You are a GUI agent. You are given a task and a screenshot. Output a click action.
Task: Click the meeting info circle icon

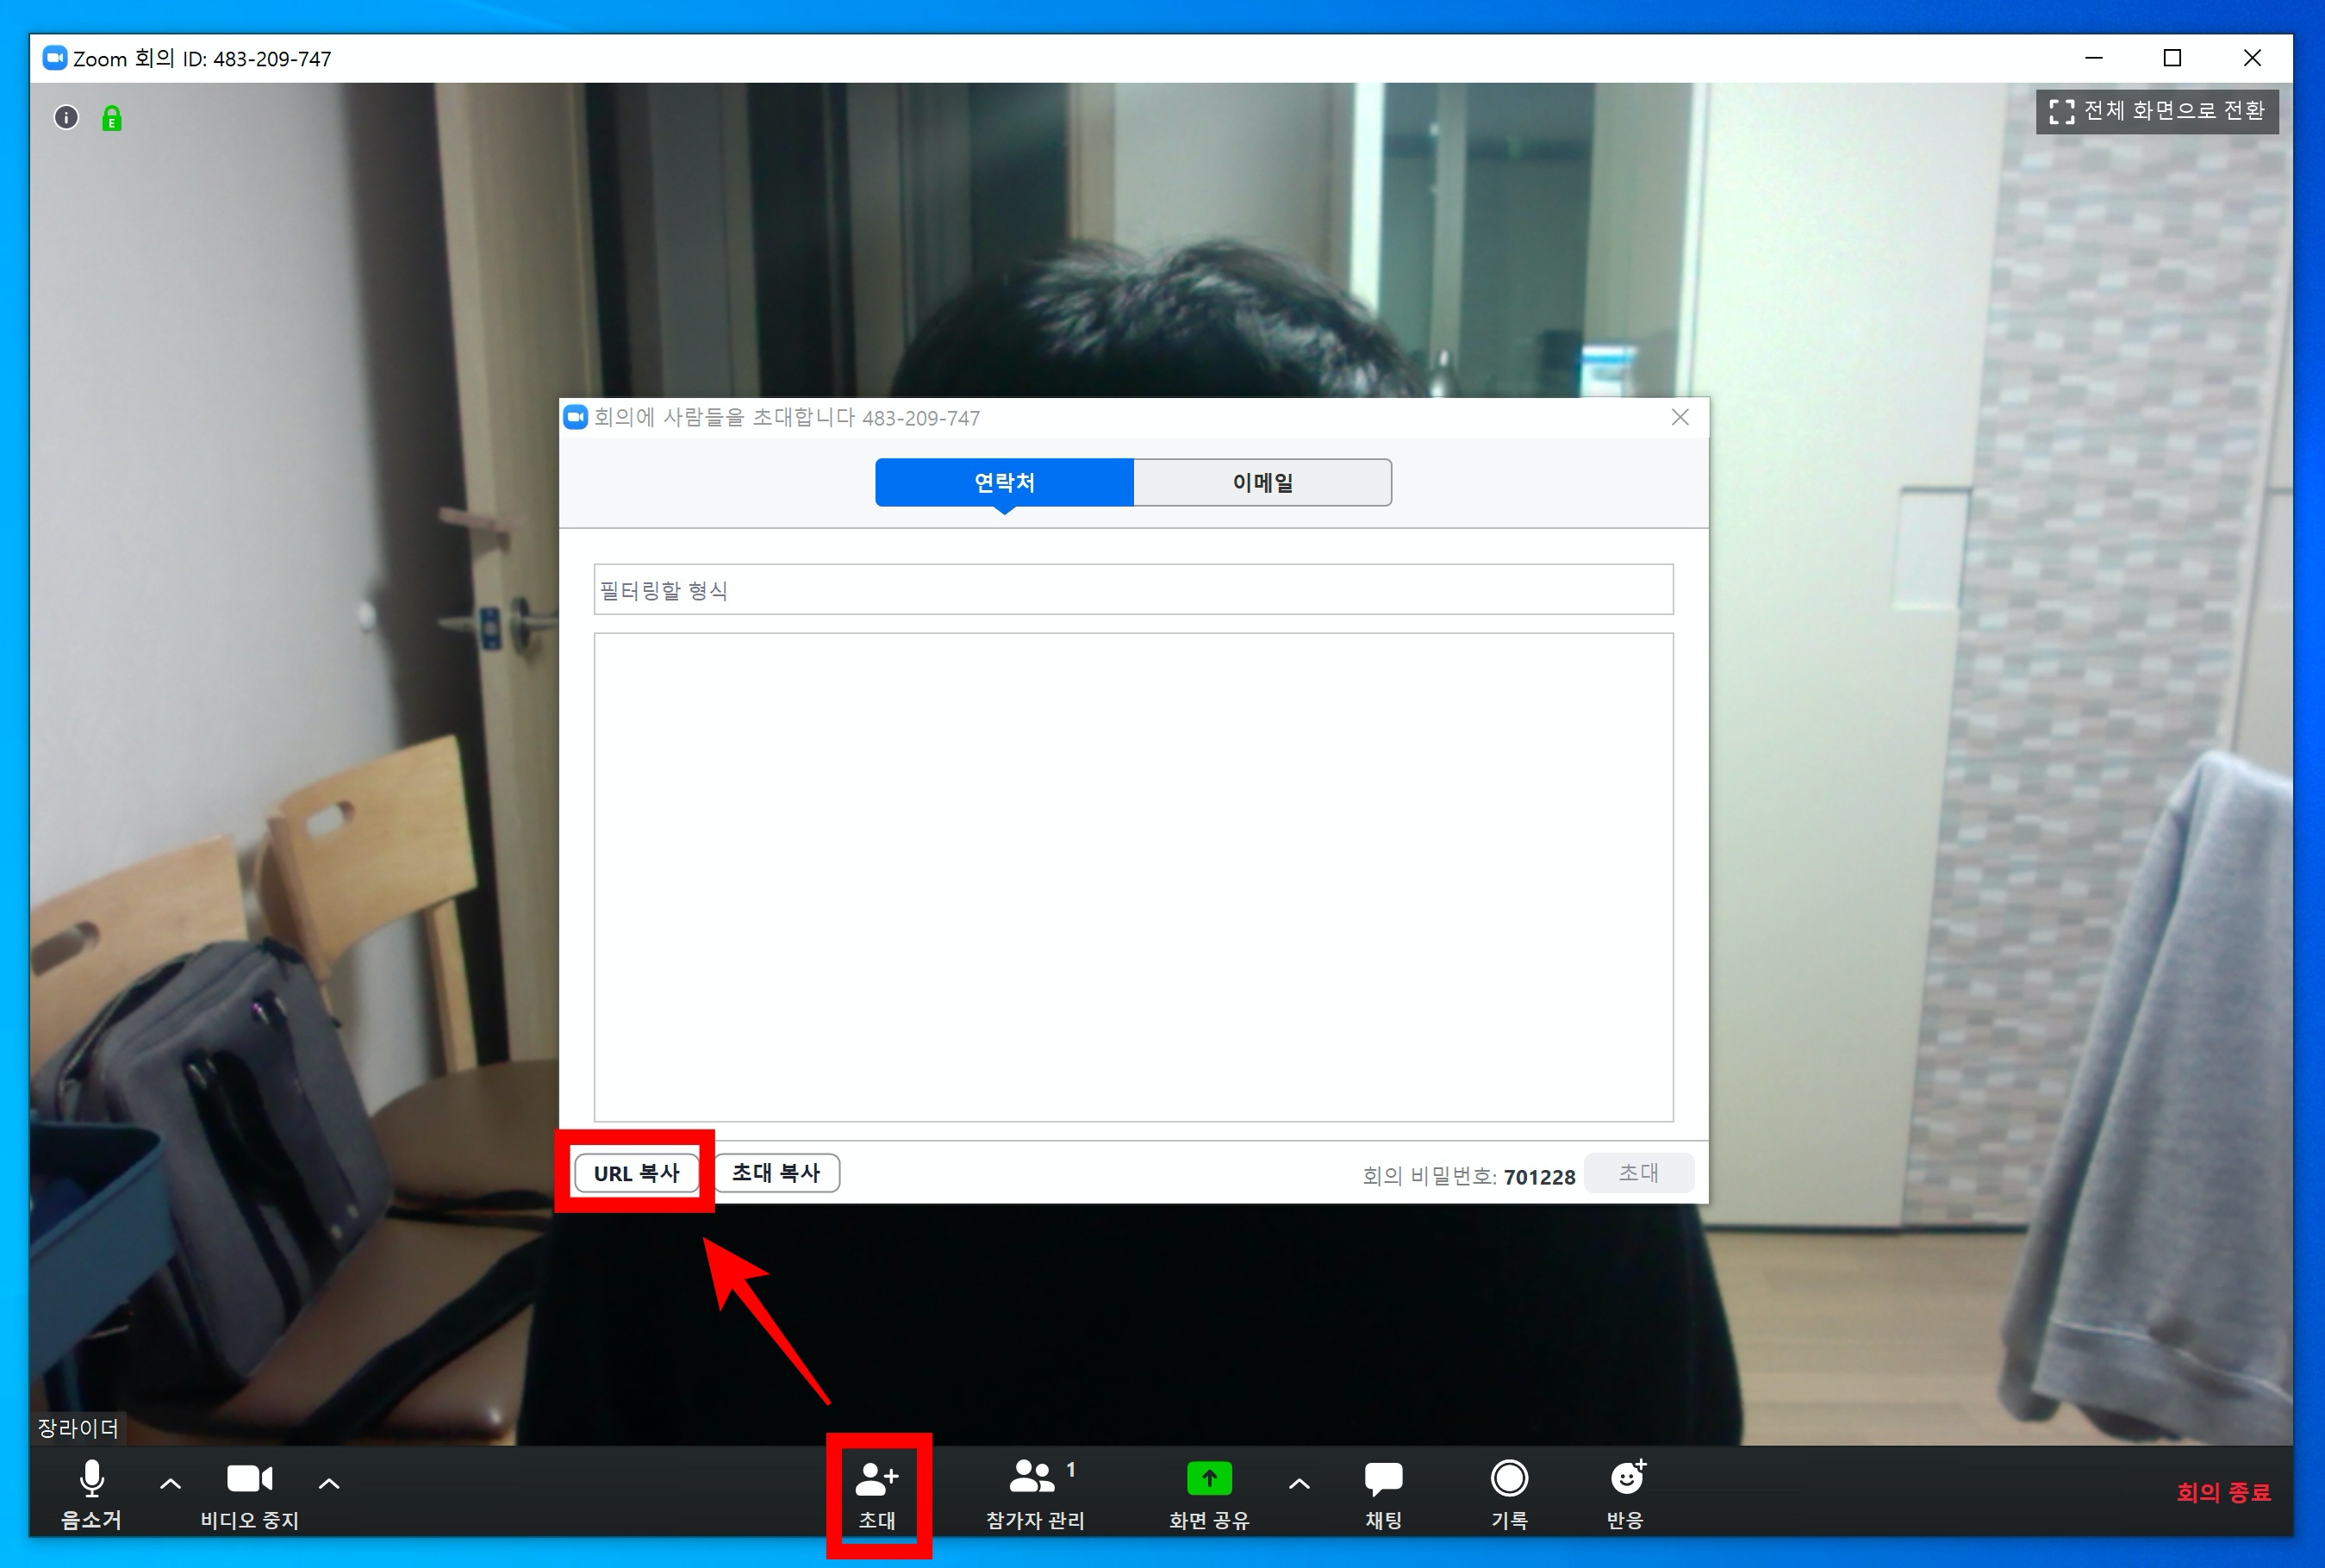(x=66, y=118)
